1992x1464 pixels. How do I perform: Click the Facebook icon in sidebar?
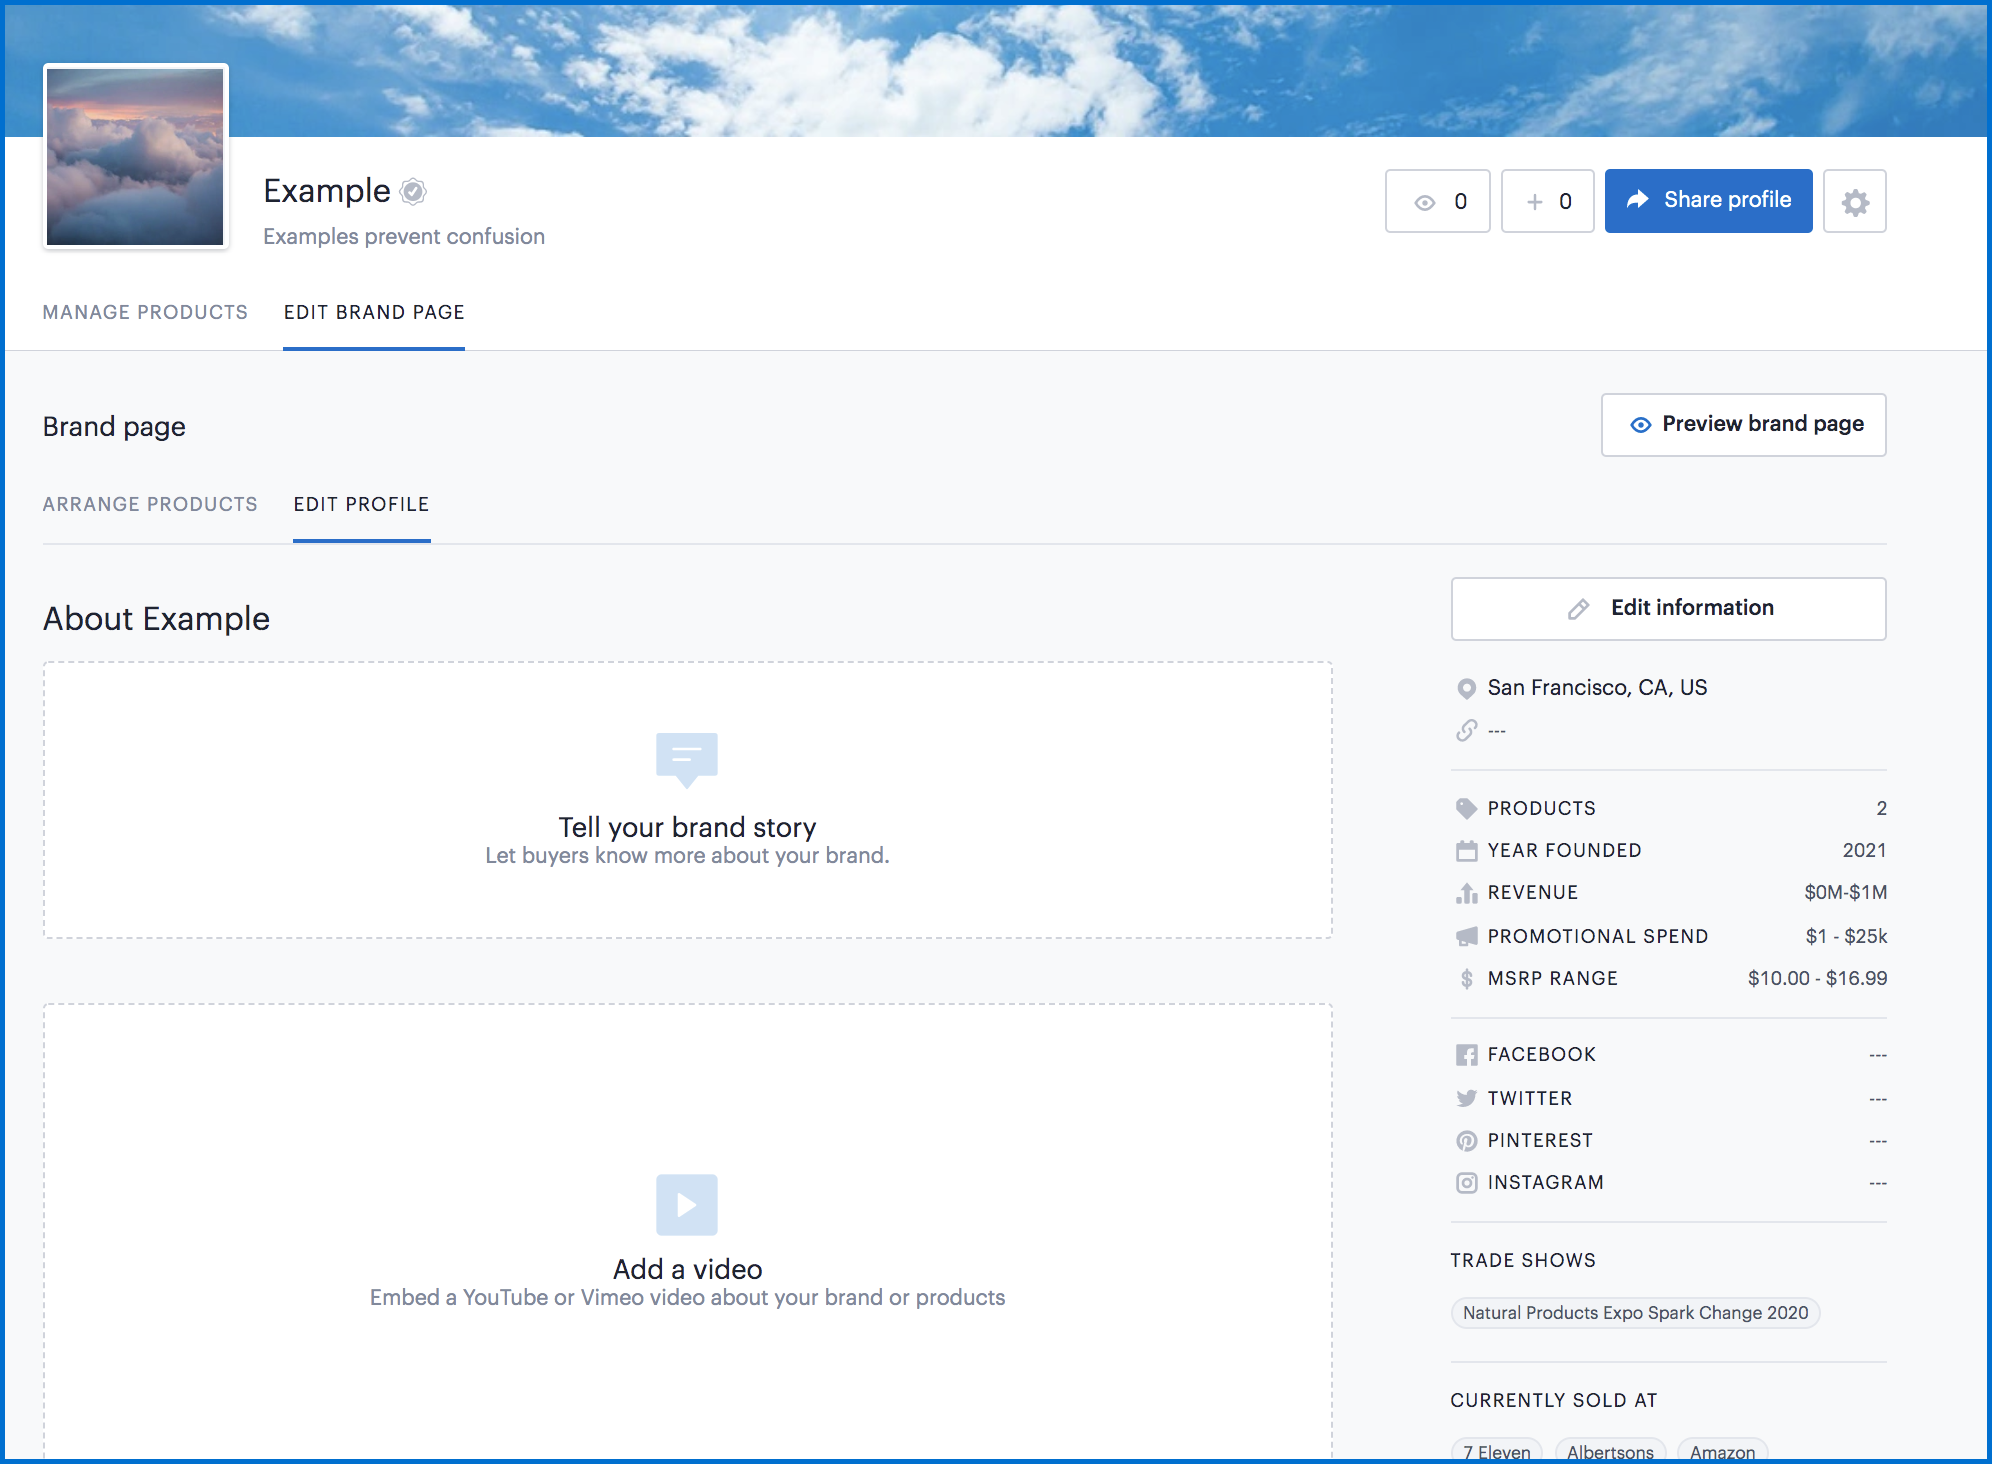click(x=1466, y=1055)
